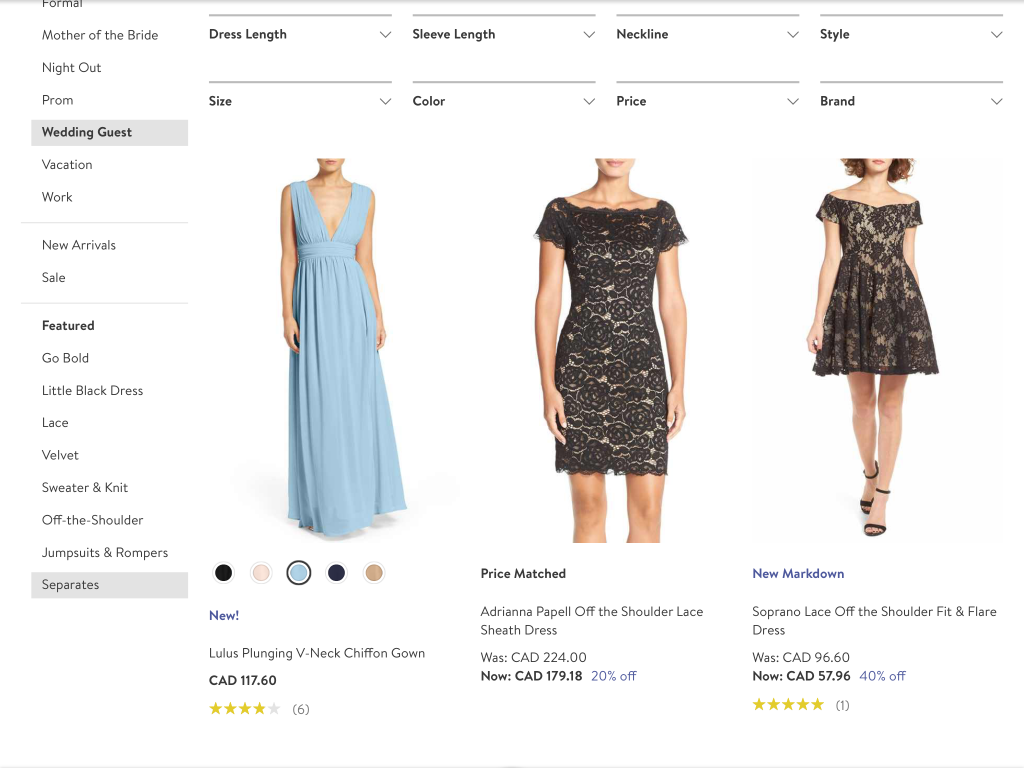Expand the Dress Length filter
1024x768 pixels.
[x=300, y=35]
